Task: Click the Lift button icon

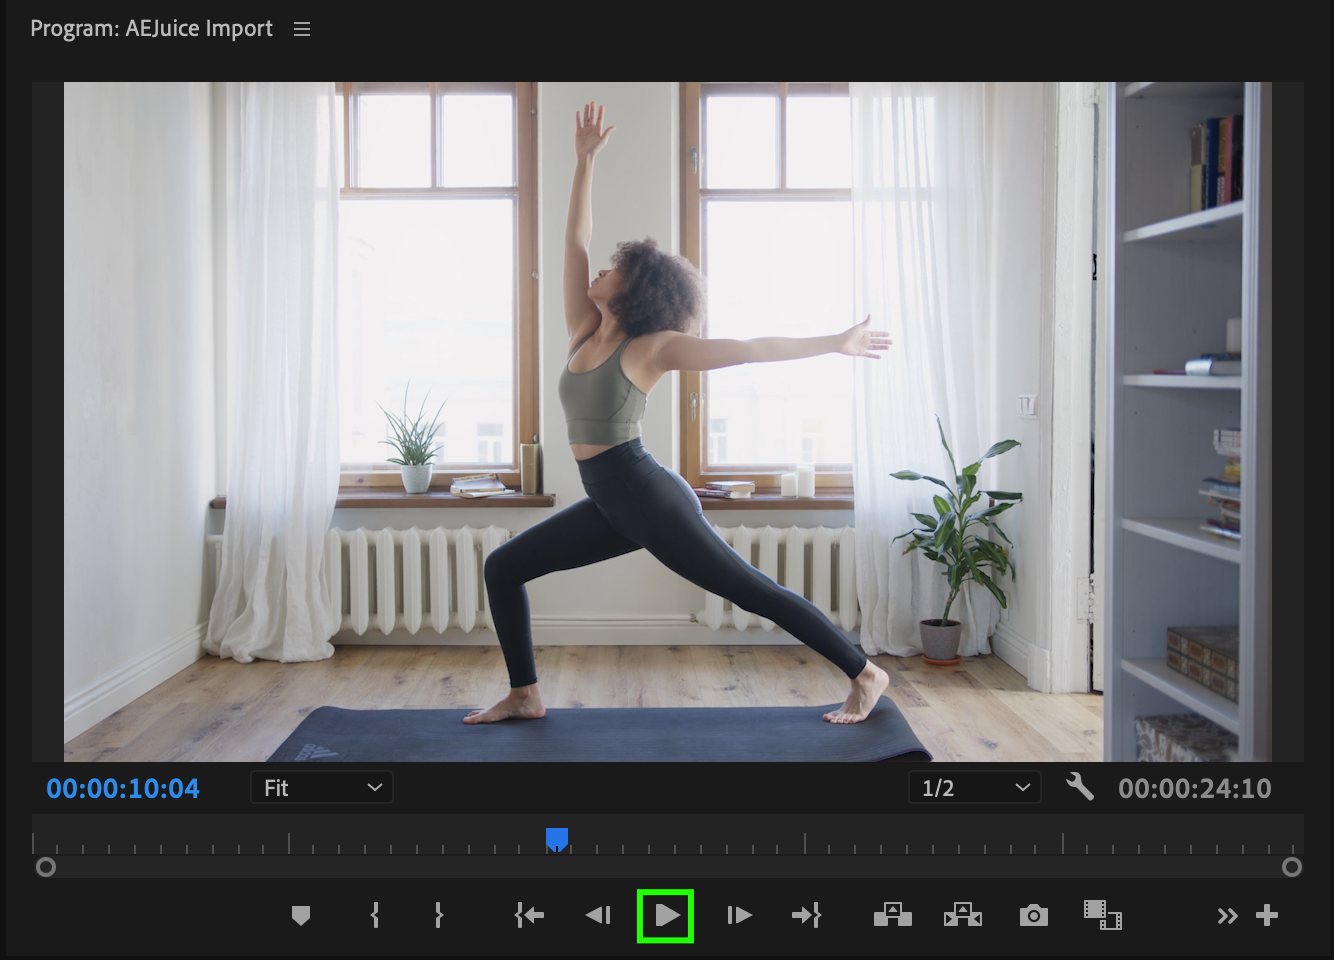Action: [x=892, y=915]
